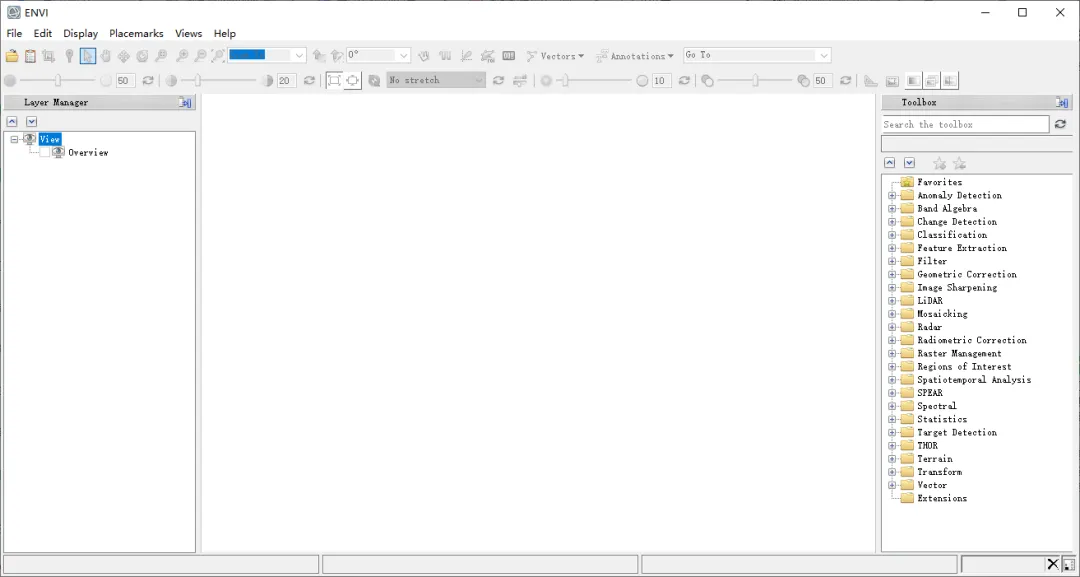Toggle the View Swipe button

(x=949, y=81)
